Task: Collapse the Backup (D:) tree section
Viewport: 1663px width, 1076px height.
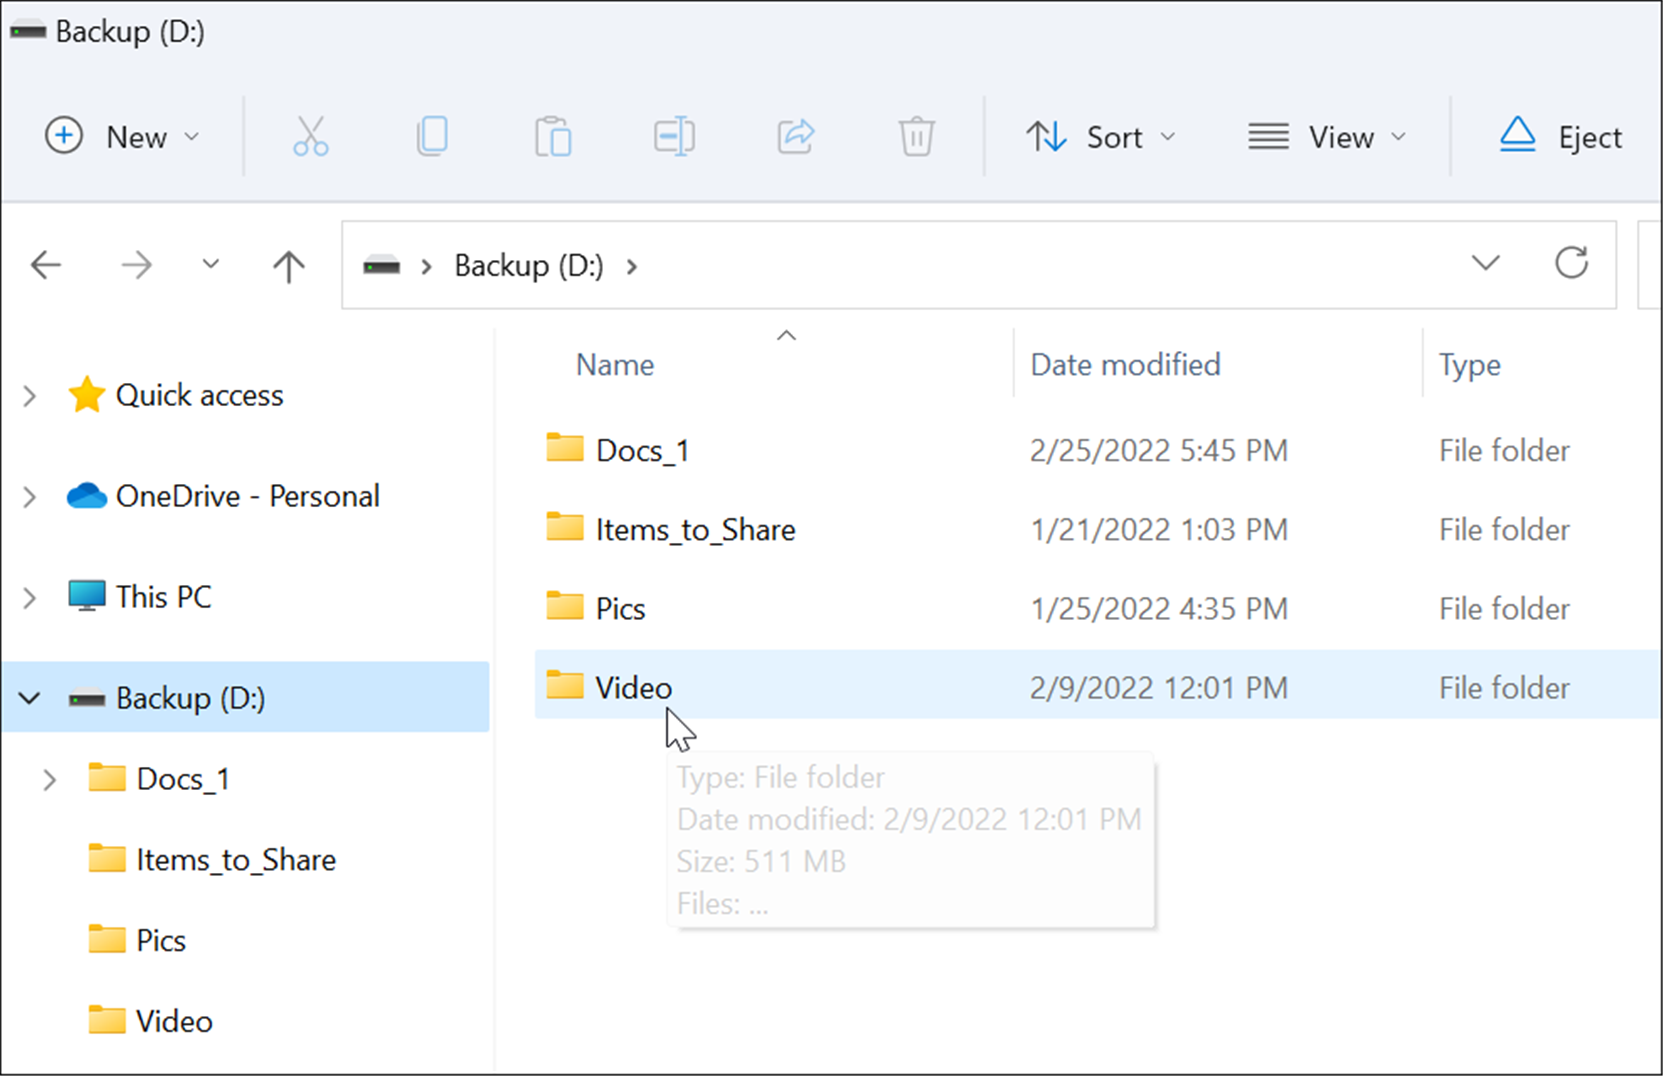Action: click(x=29, y=698)
